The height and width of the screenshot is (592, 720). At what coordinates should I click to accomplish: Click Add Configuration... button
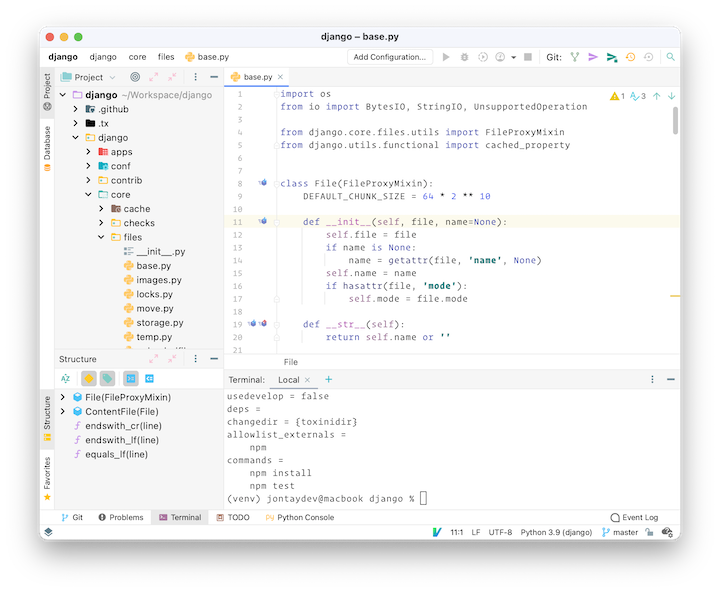pos(390,57)
